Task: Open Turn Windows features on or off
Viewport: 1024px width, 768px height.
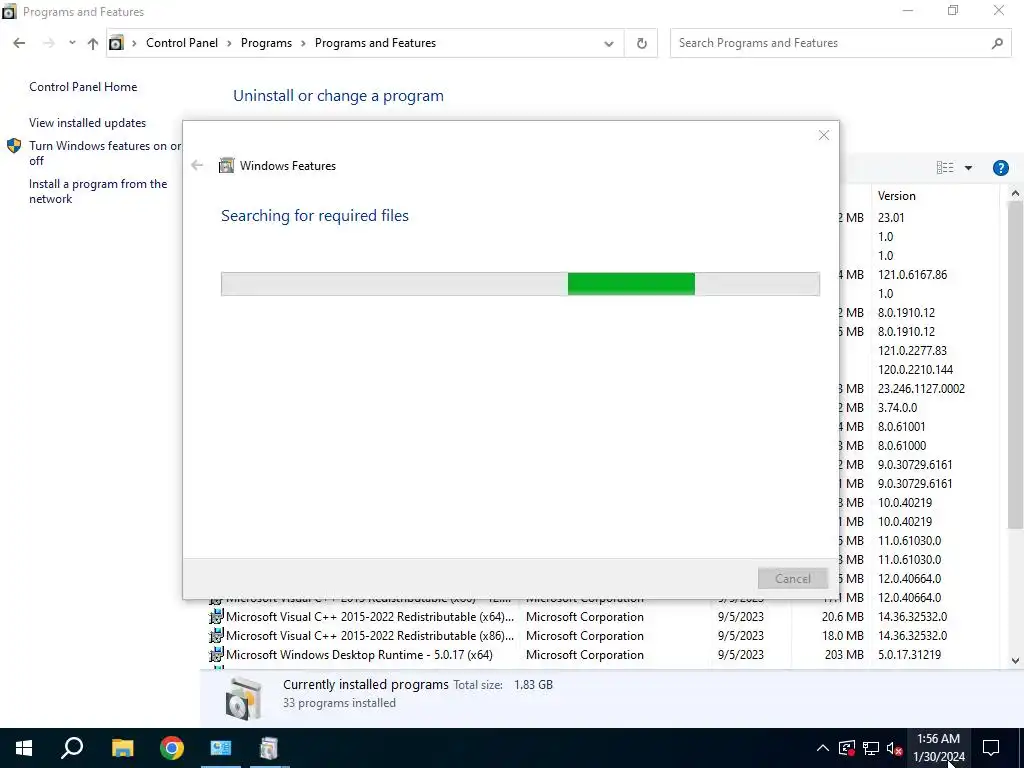Action: coord(104,153)
